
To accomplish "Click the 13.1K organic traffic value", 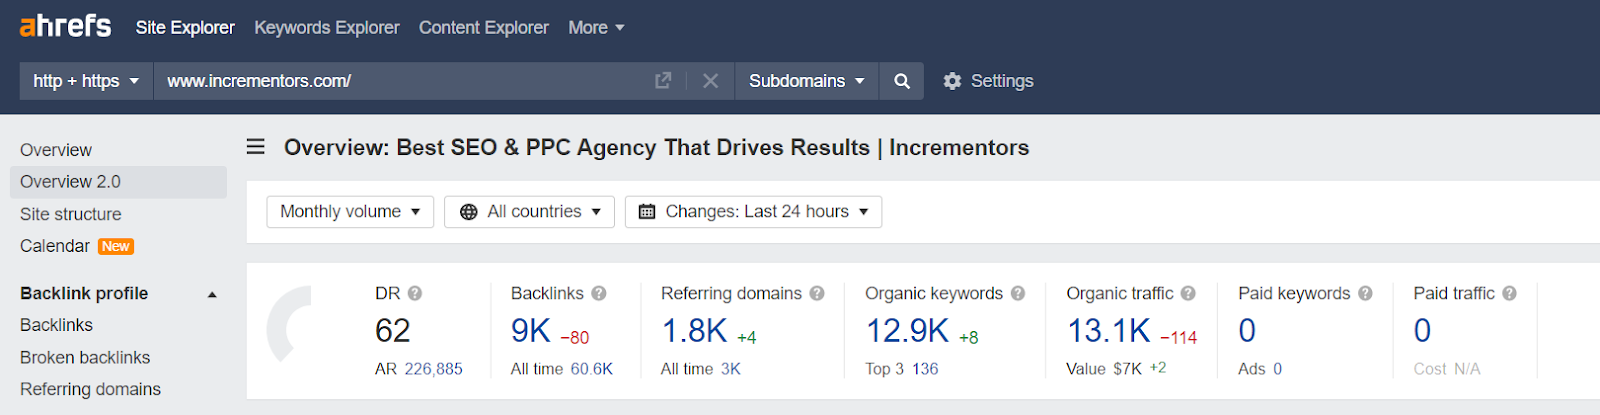I will click(1109, 331).
